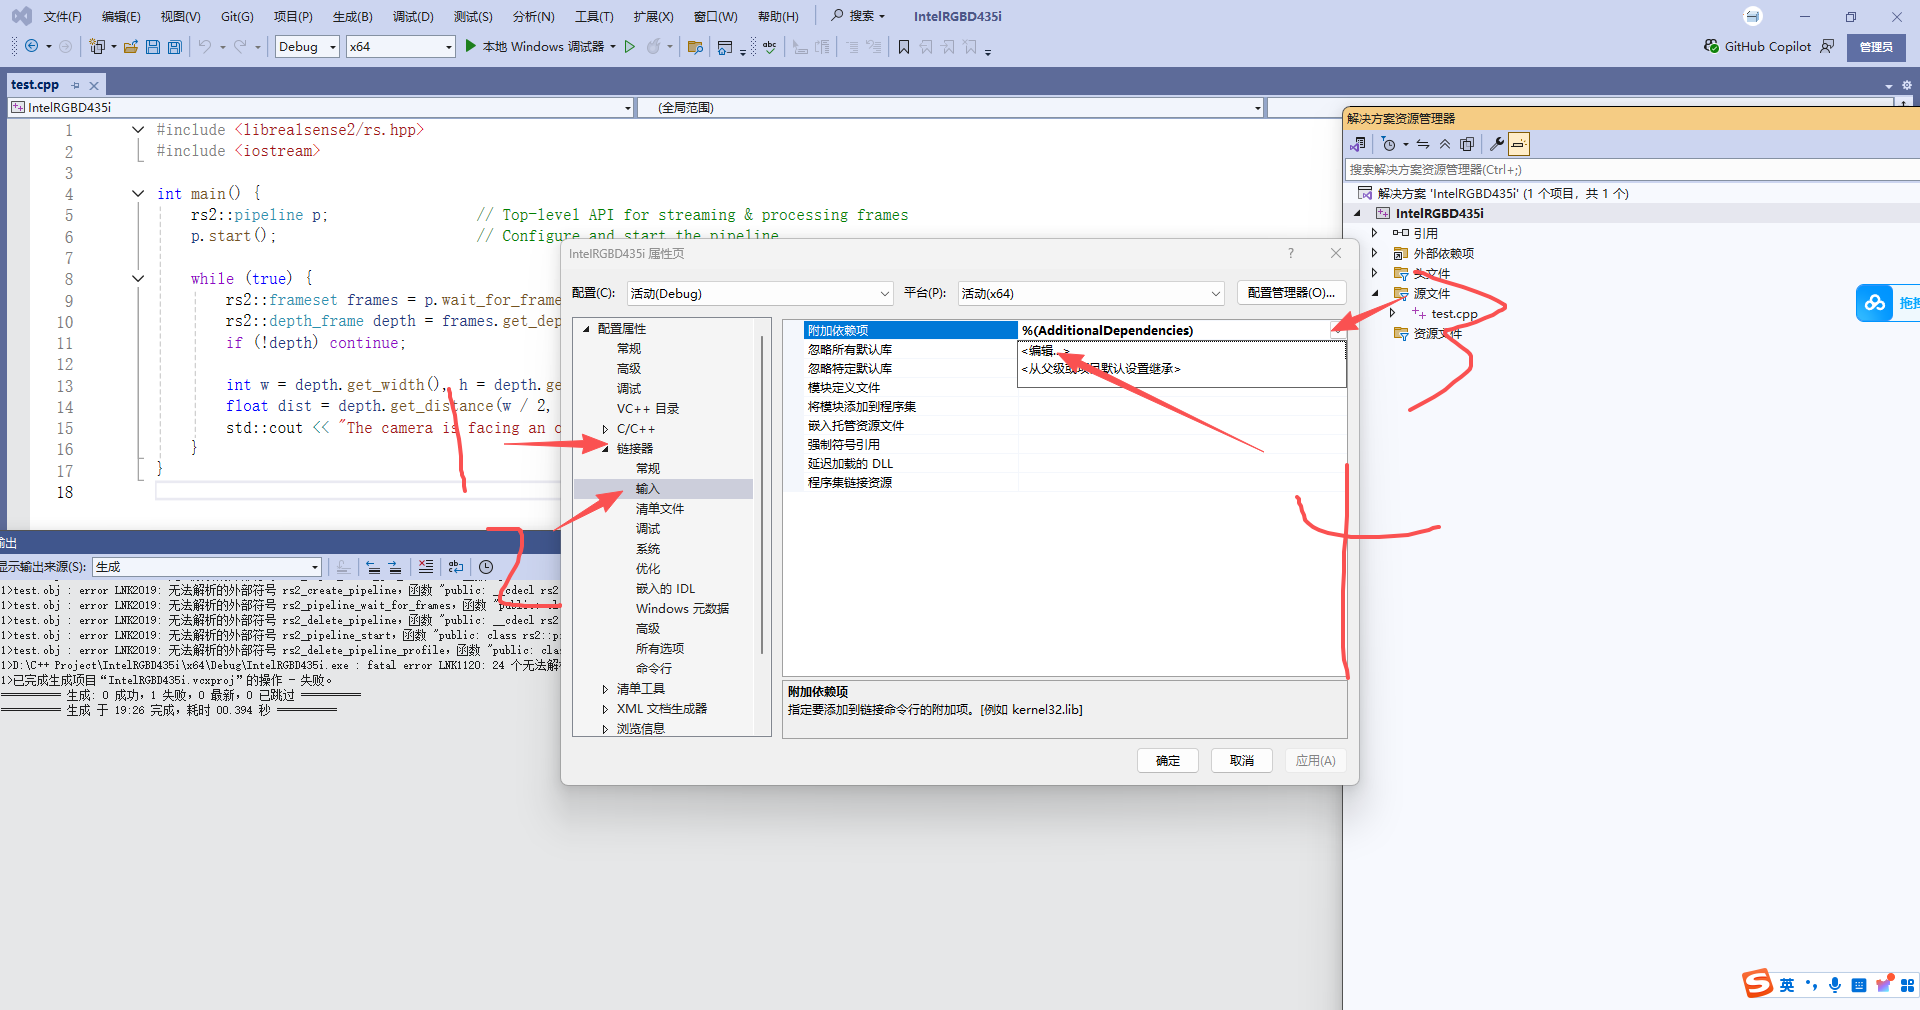Click the save file icon
The height and width of the screenshot is (1010, 1920).
(153, 46)
